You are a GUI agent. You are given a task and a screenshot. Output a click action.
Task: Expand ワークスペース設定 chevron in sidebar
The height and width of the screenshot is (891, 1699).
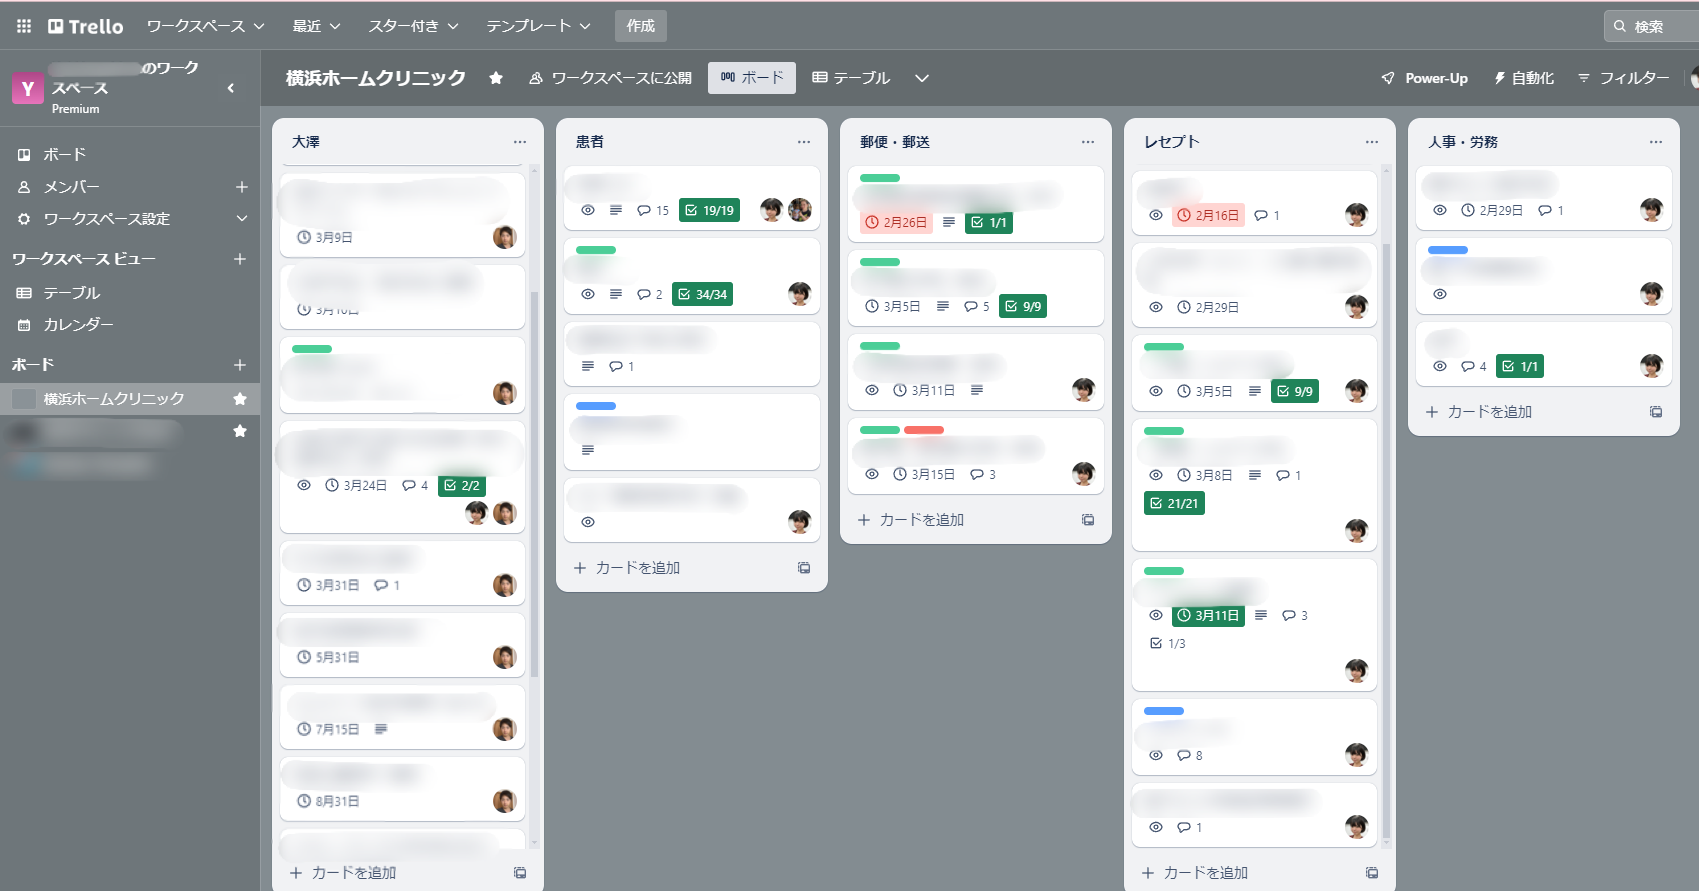click(241, 219)
